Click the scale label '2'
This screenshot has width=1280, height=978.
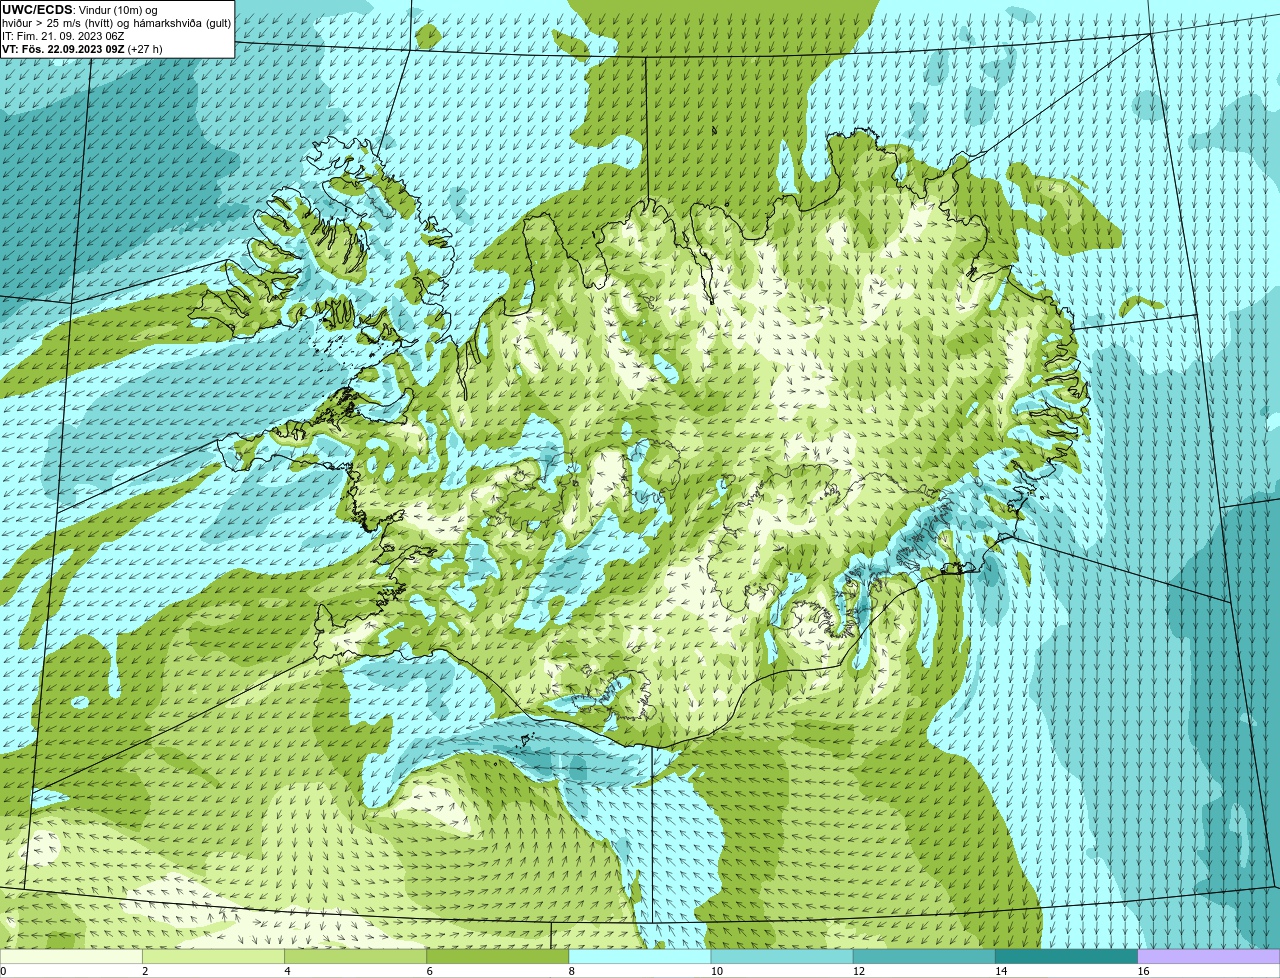tap(145, 971)
